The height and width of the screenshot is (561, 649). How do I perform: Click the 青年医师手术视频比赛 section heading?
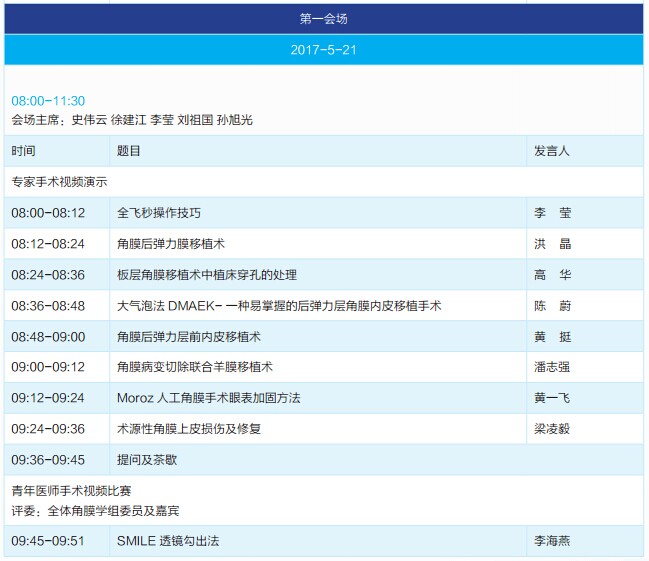click(71, 491)
